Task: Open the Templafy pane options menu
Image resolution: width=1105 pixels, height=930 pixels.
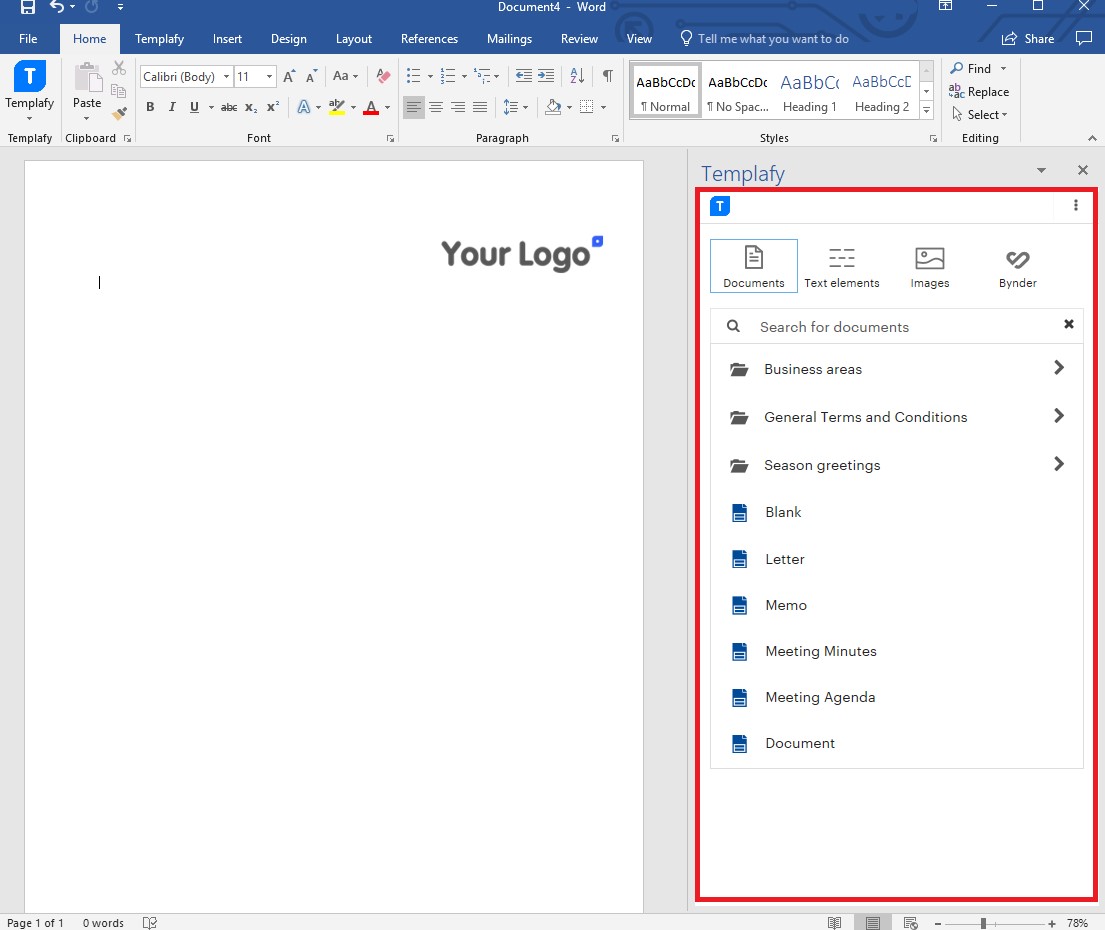Action: point(1075,205)
